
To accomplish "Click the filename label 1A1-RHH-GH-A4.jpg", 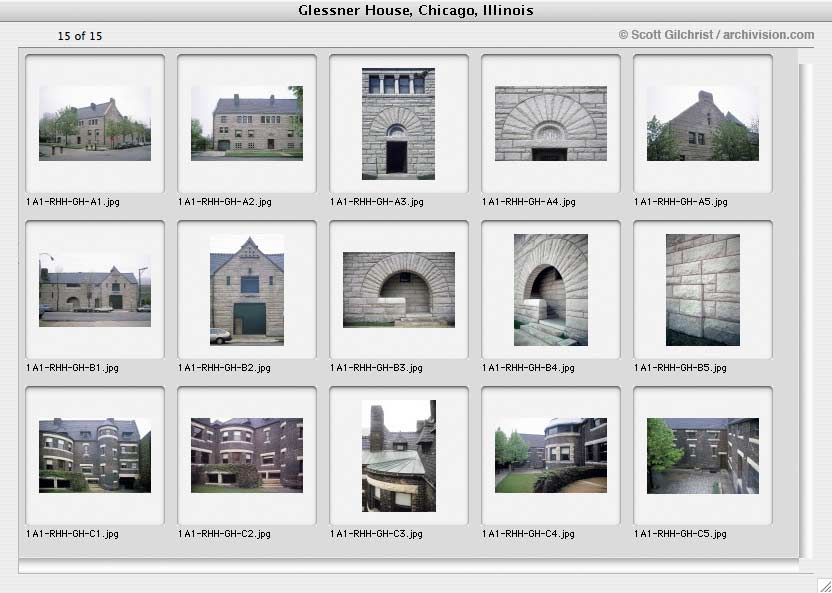I will click(x=528, y=202).
